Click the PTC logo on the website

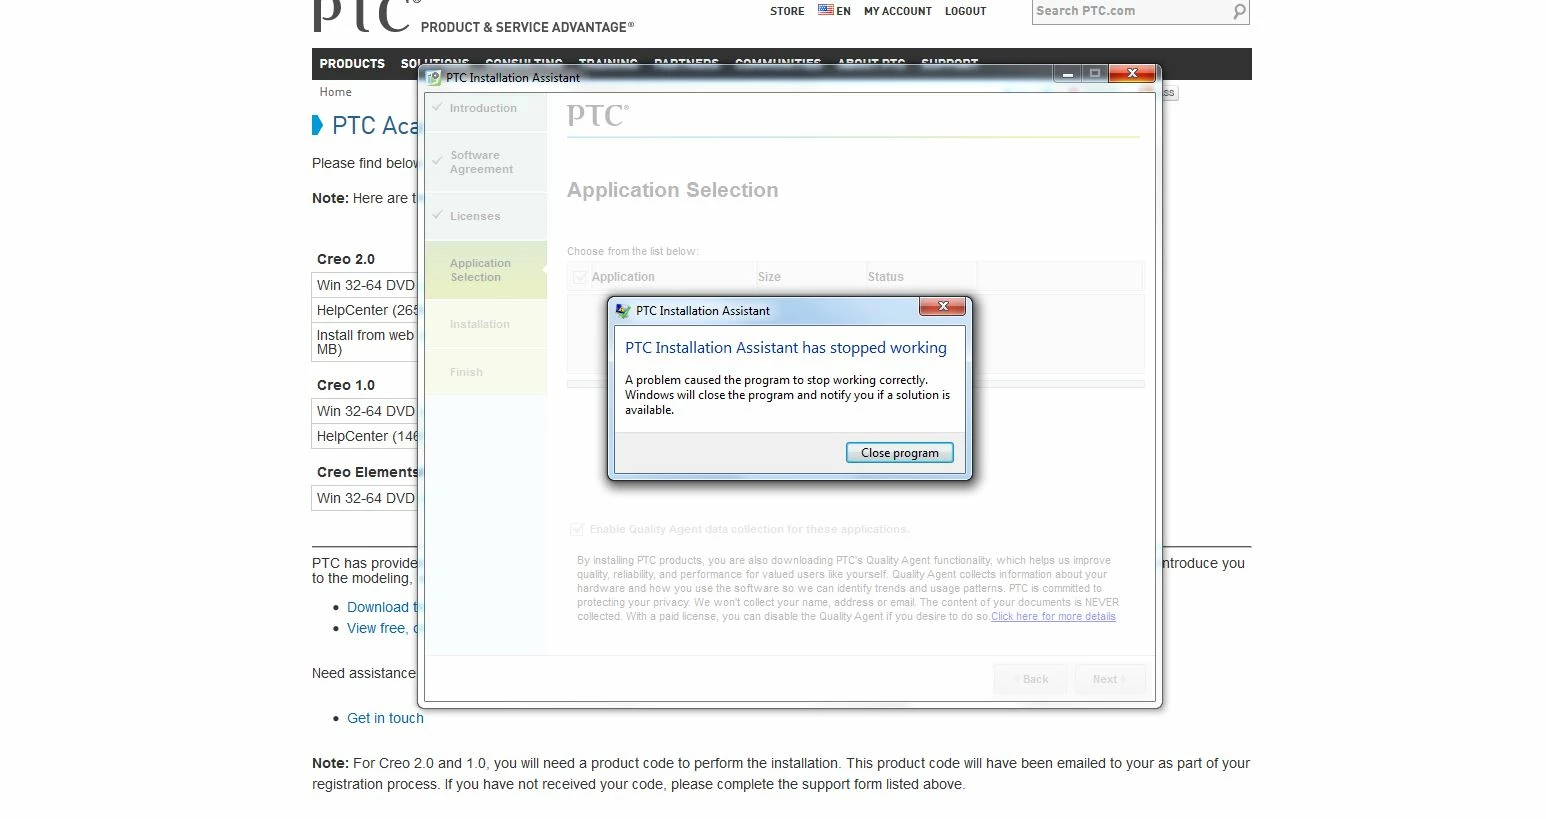tap(366, 15)
